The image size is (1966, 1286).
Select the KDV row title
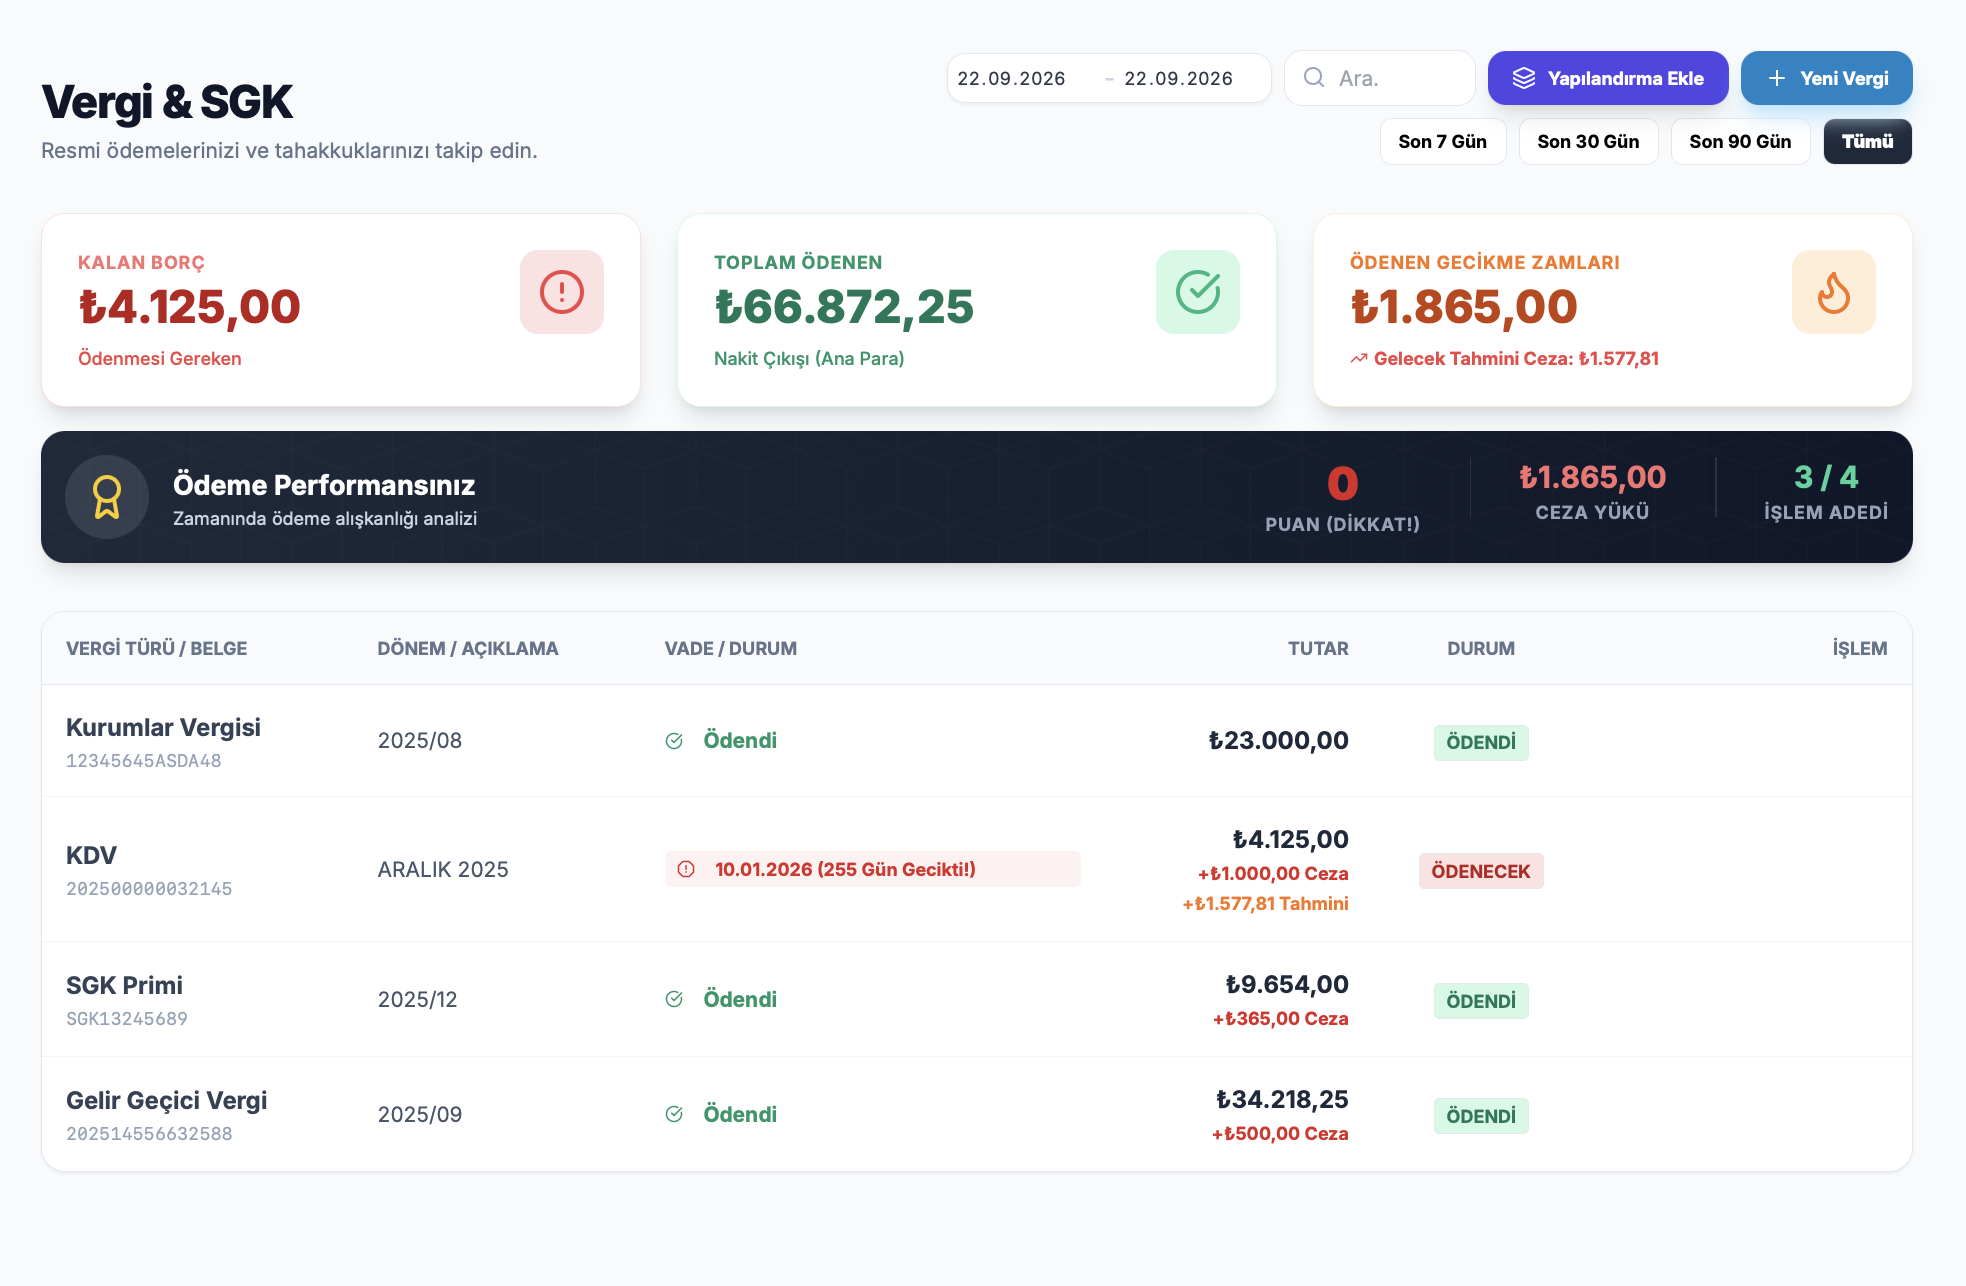point(91,855)
